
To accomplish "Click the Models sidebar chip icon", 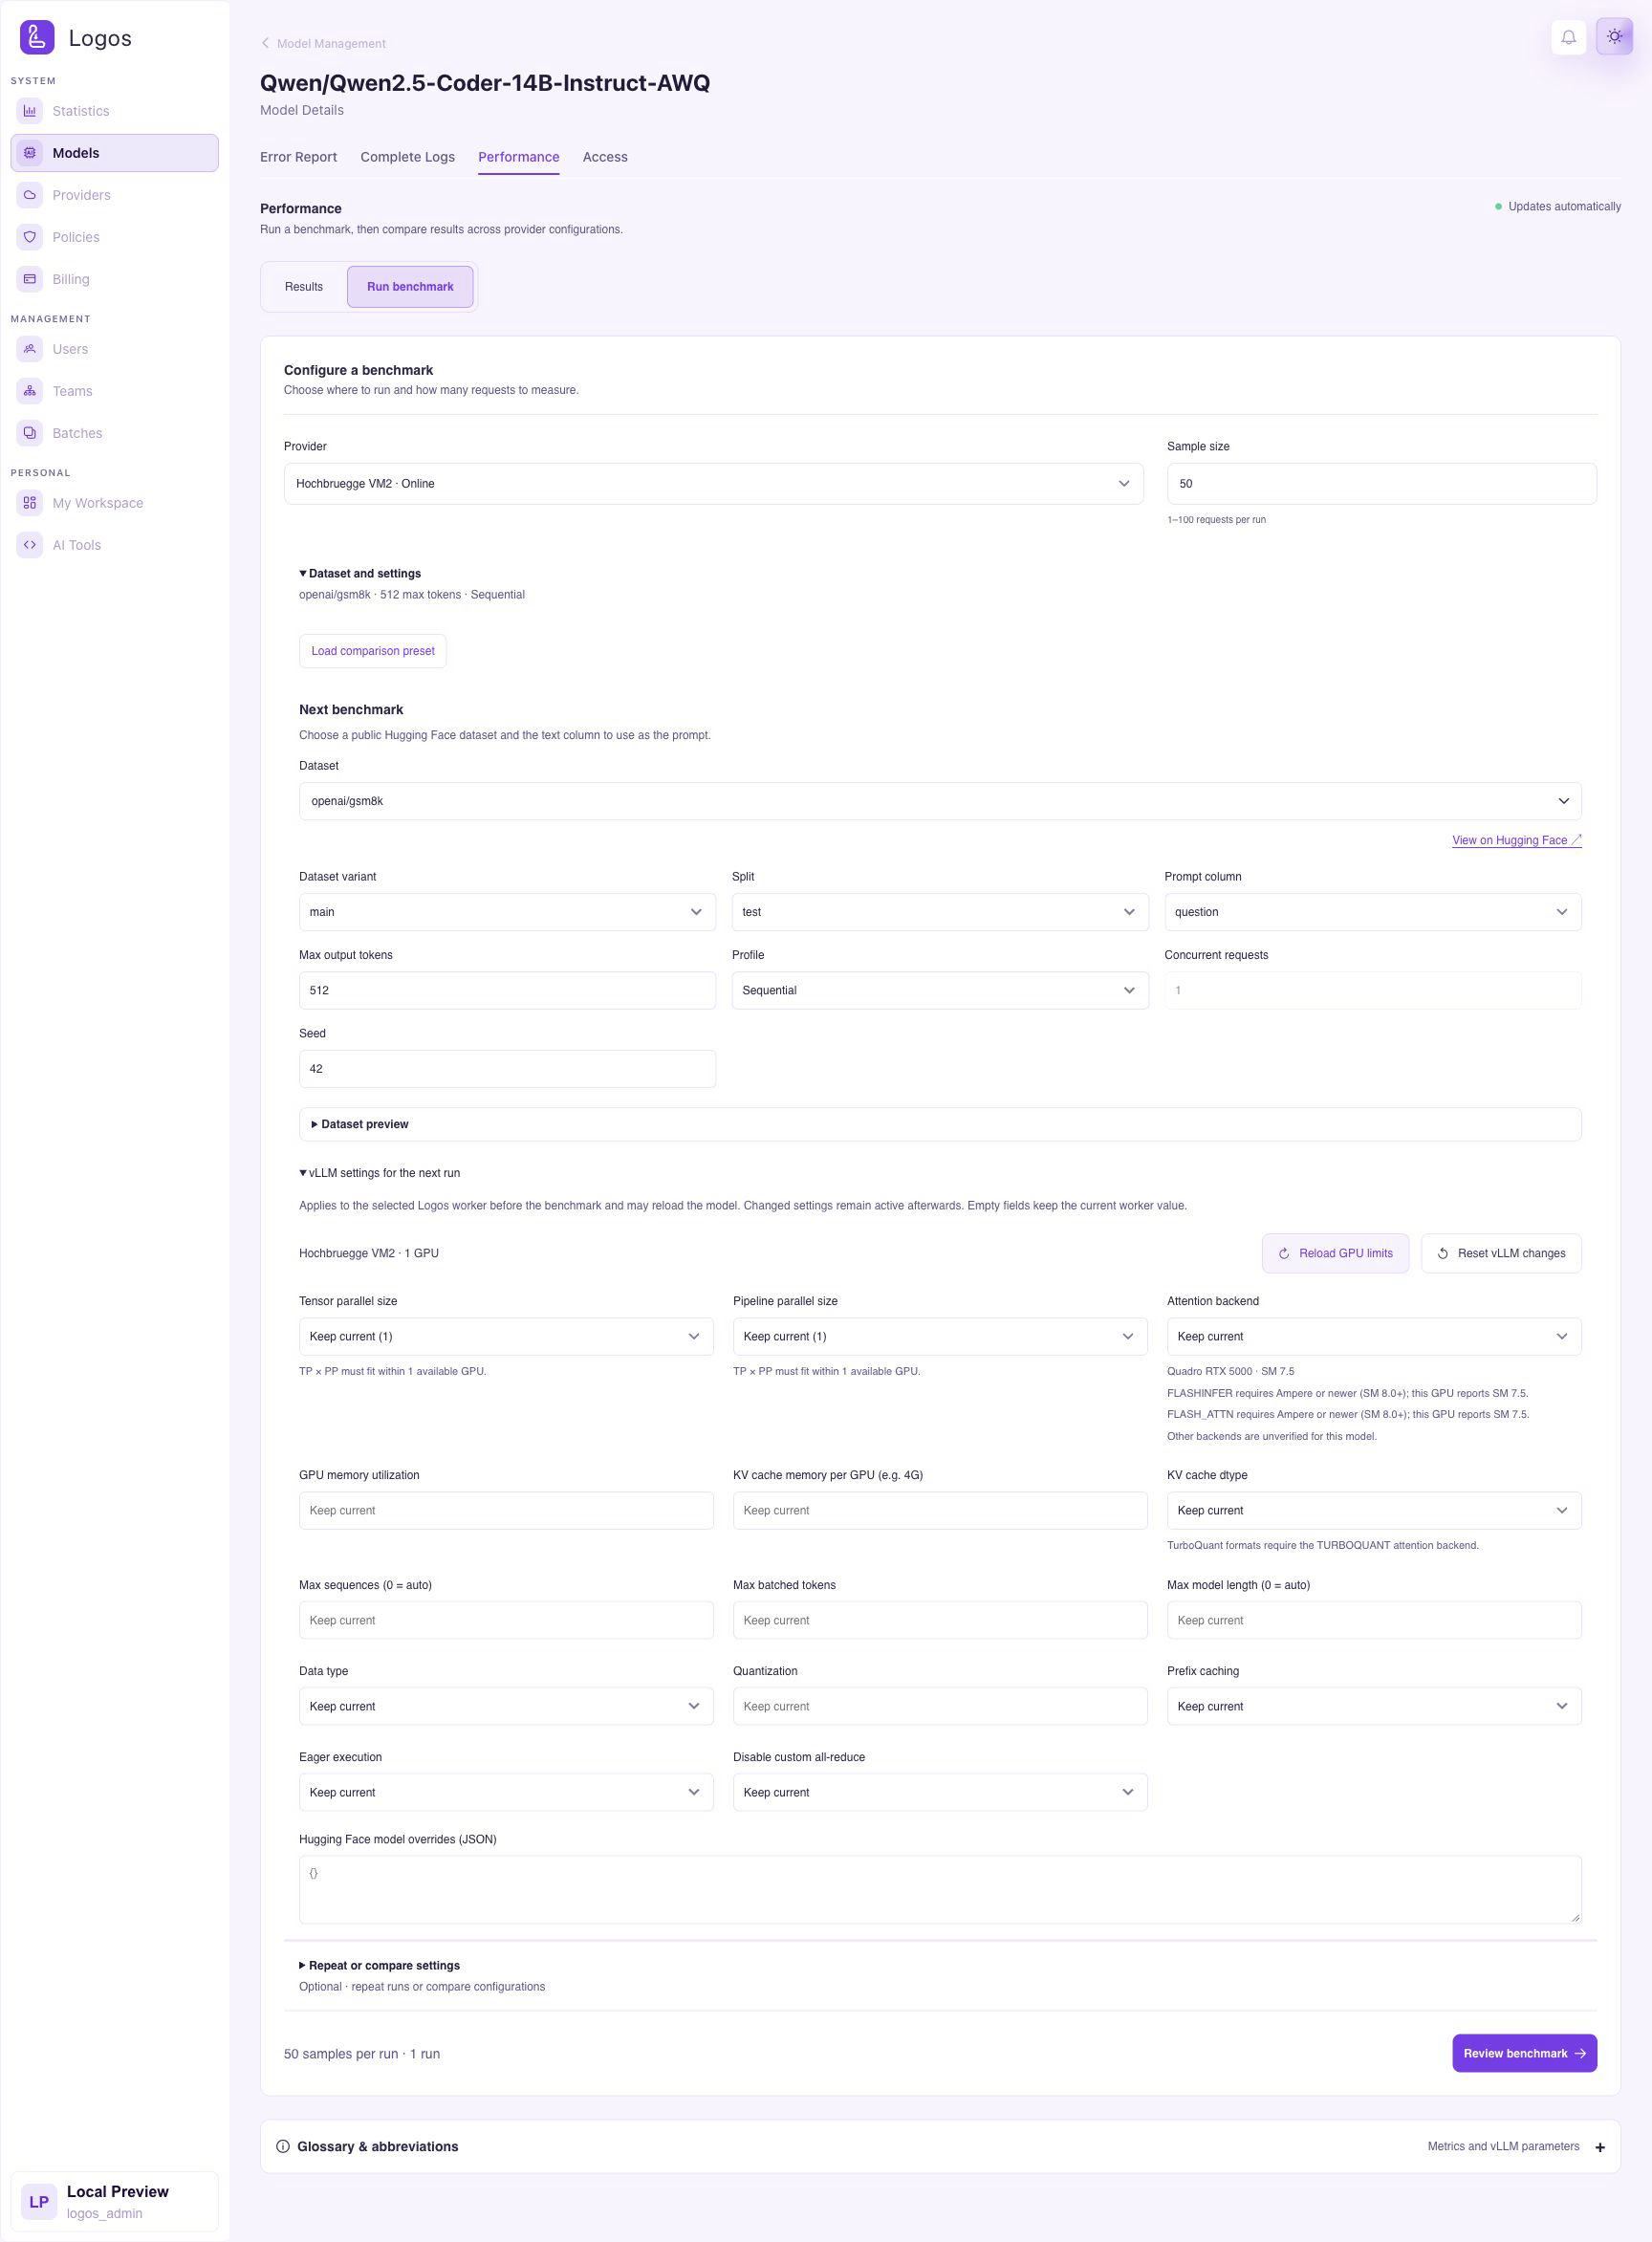I will pyautogui.click(x=30, y=153).
